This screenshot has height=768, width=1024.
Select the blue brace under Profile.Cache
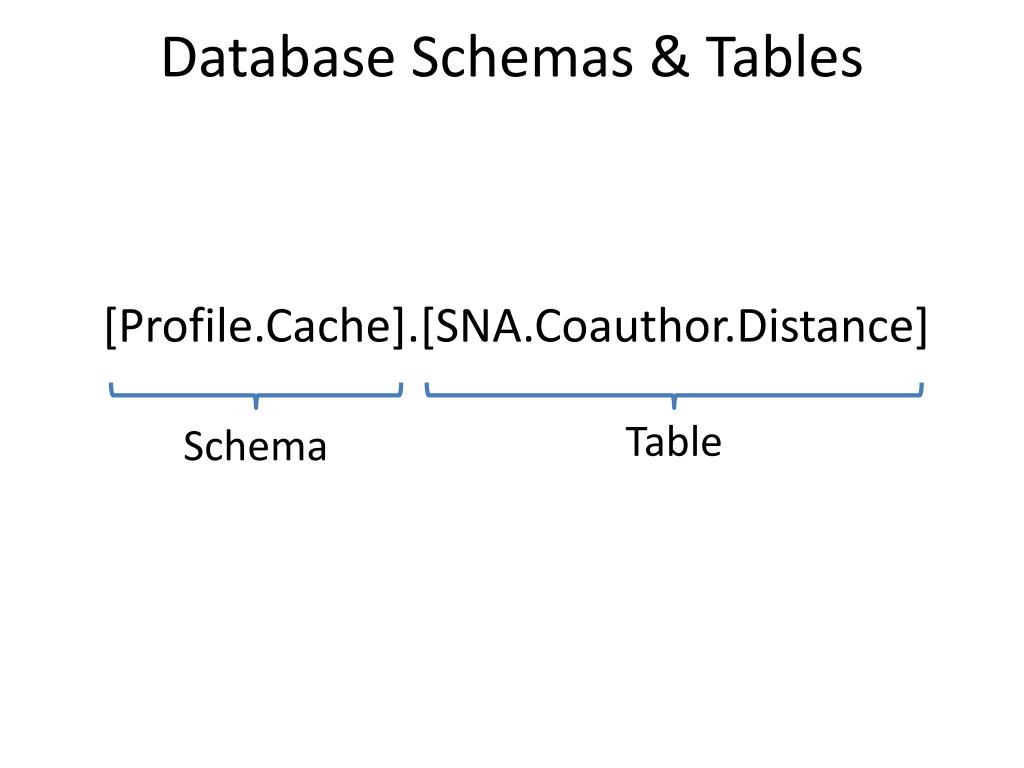click(x=256, y=396)
